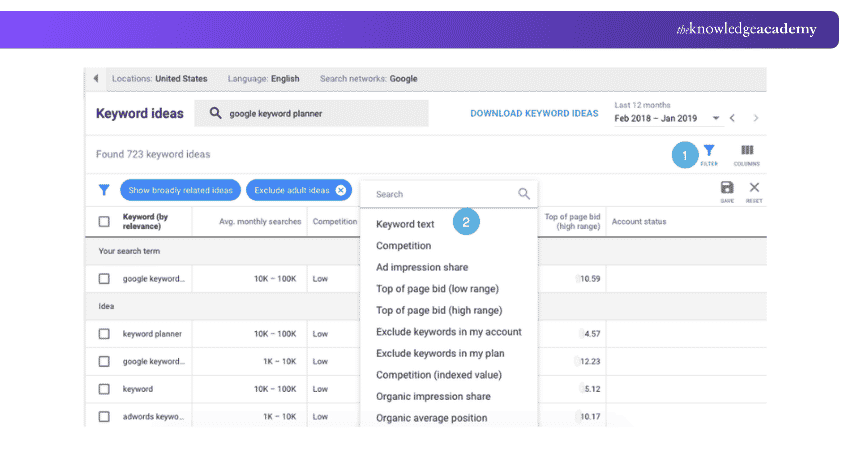Click the magnifier in the filter search box

524,194
